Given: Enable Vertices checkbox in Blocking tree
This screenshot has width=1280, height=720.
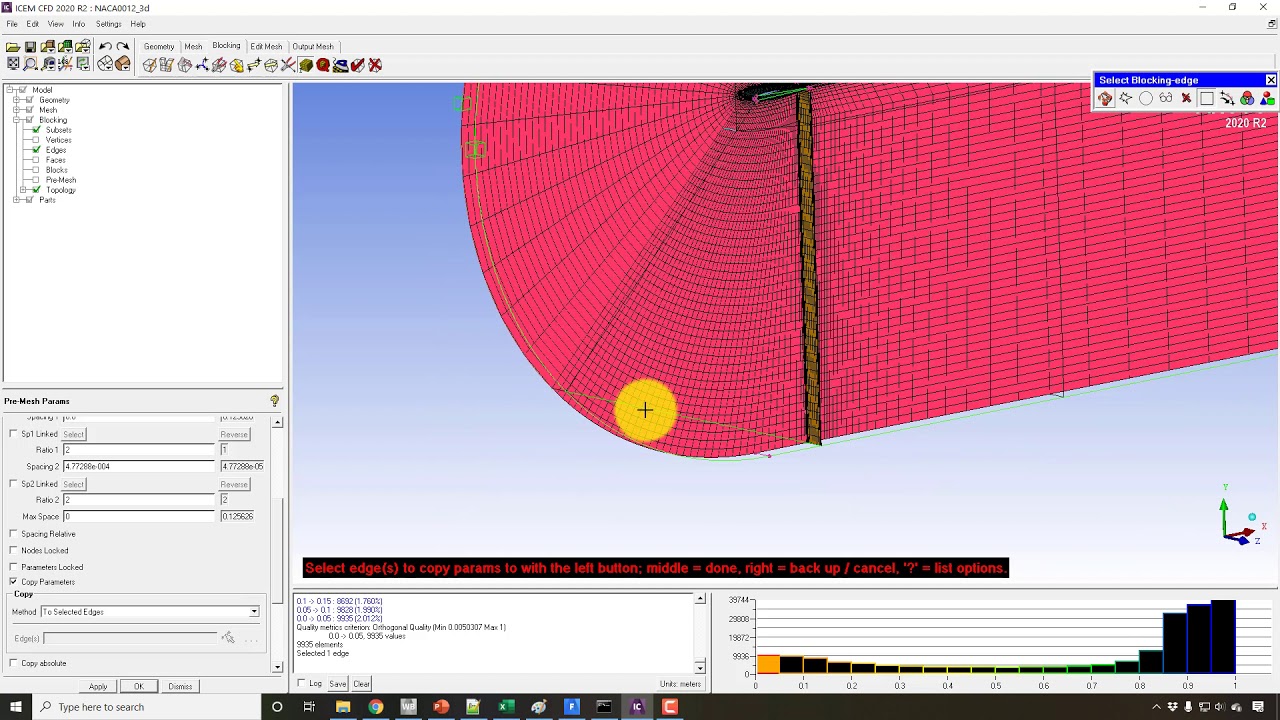Looking at the screenshot, I should click(x=36, y=140).
